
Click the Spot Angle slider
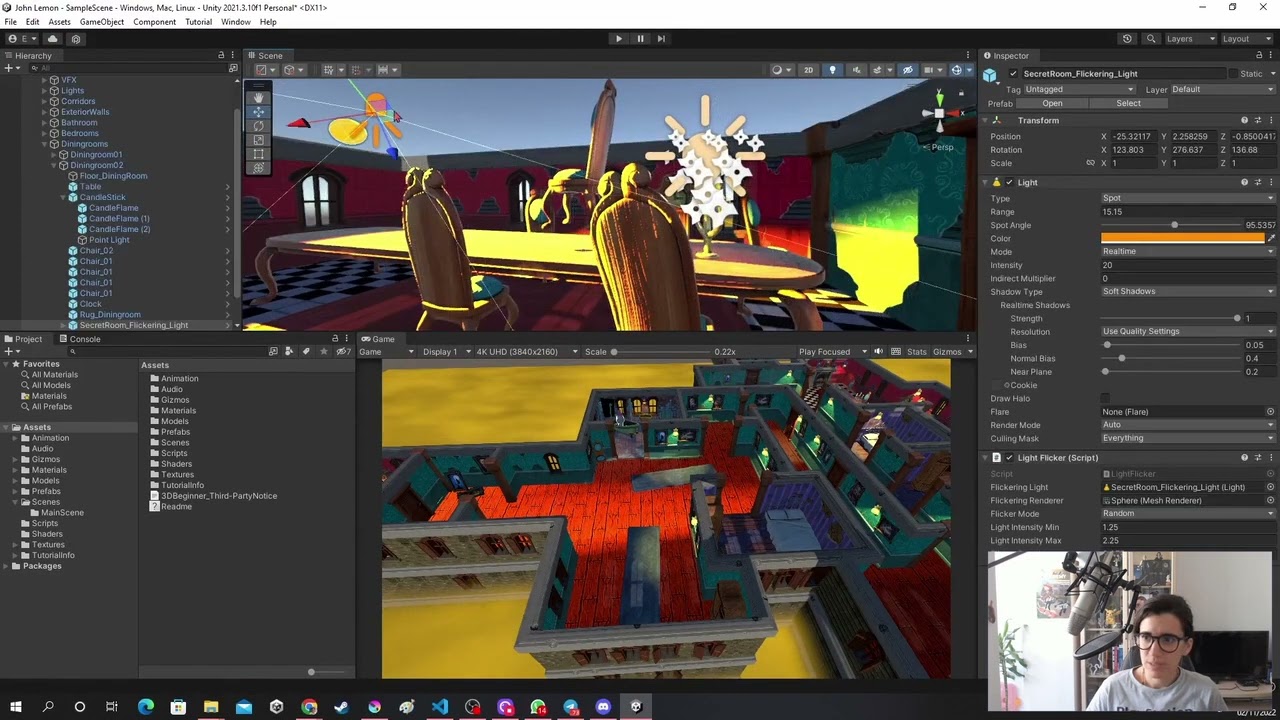[x=1171, y=226]
